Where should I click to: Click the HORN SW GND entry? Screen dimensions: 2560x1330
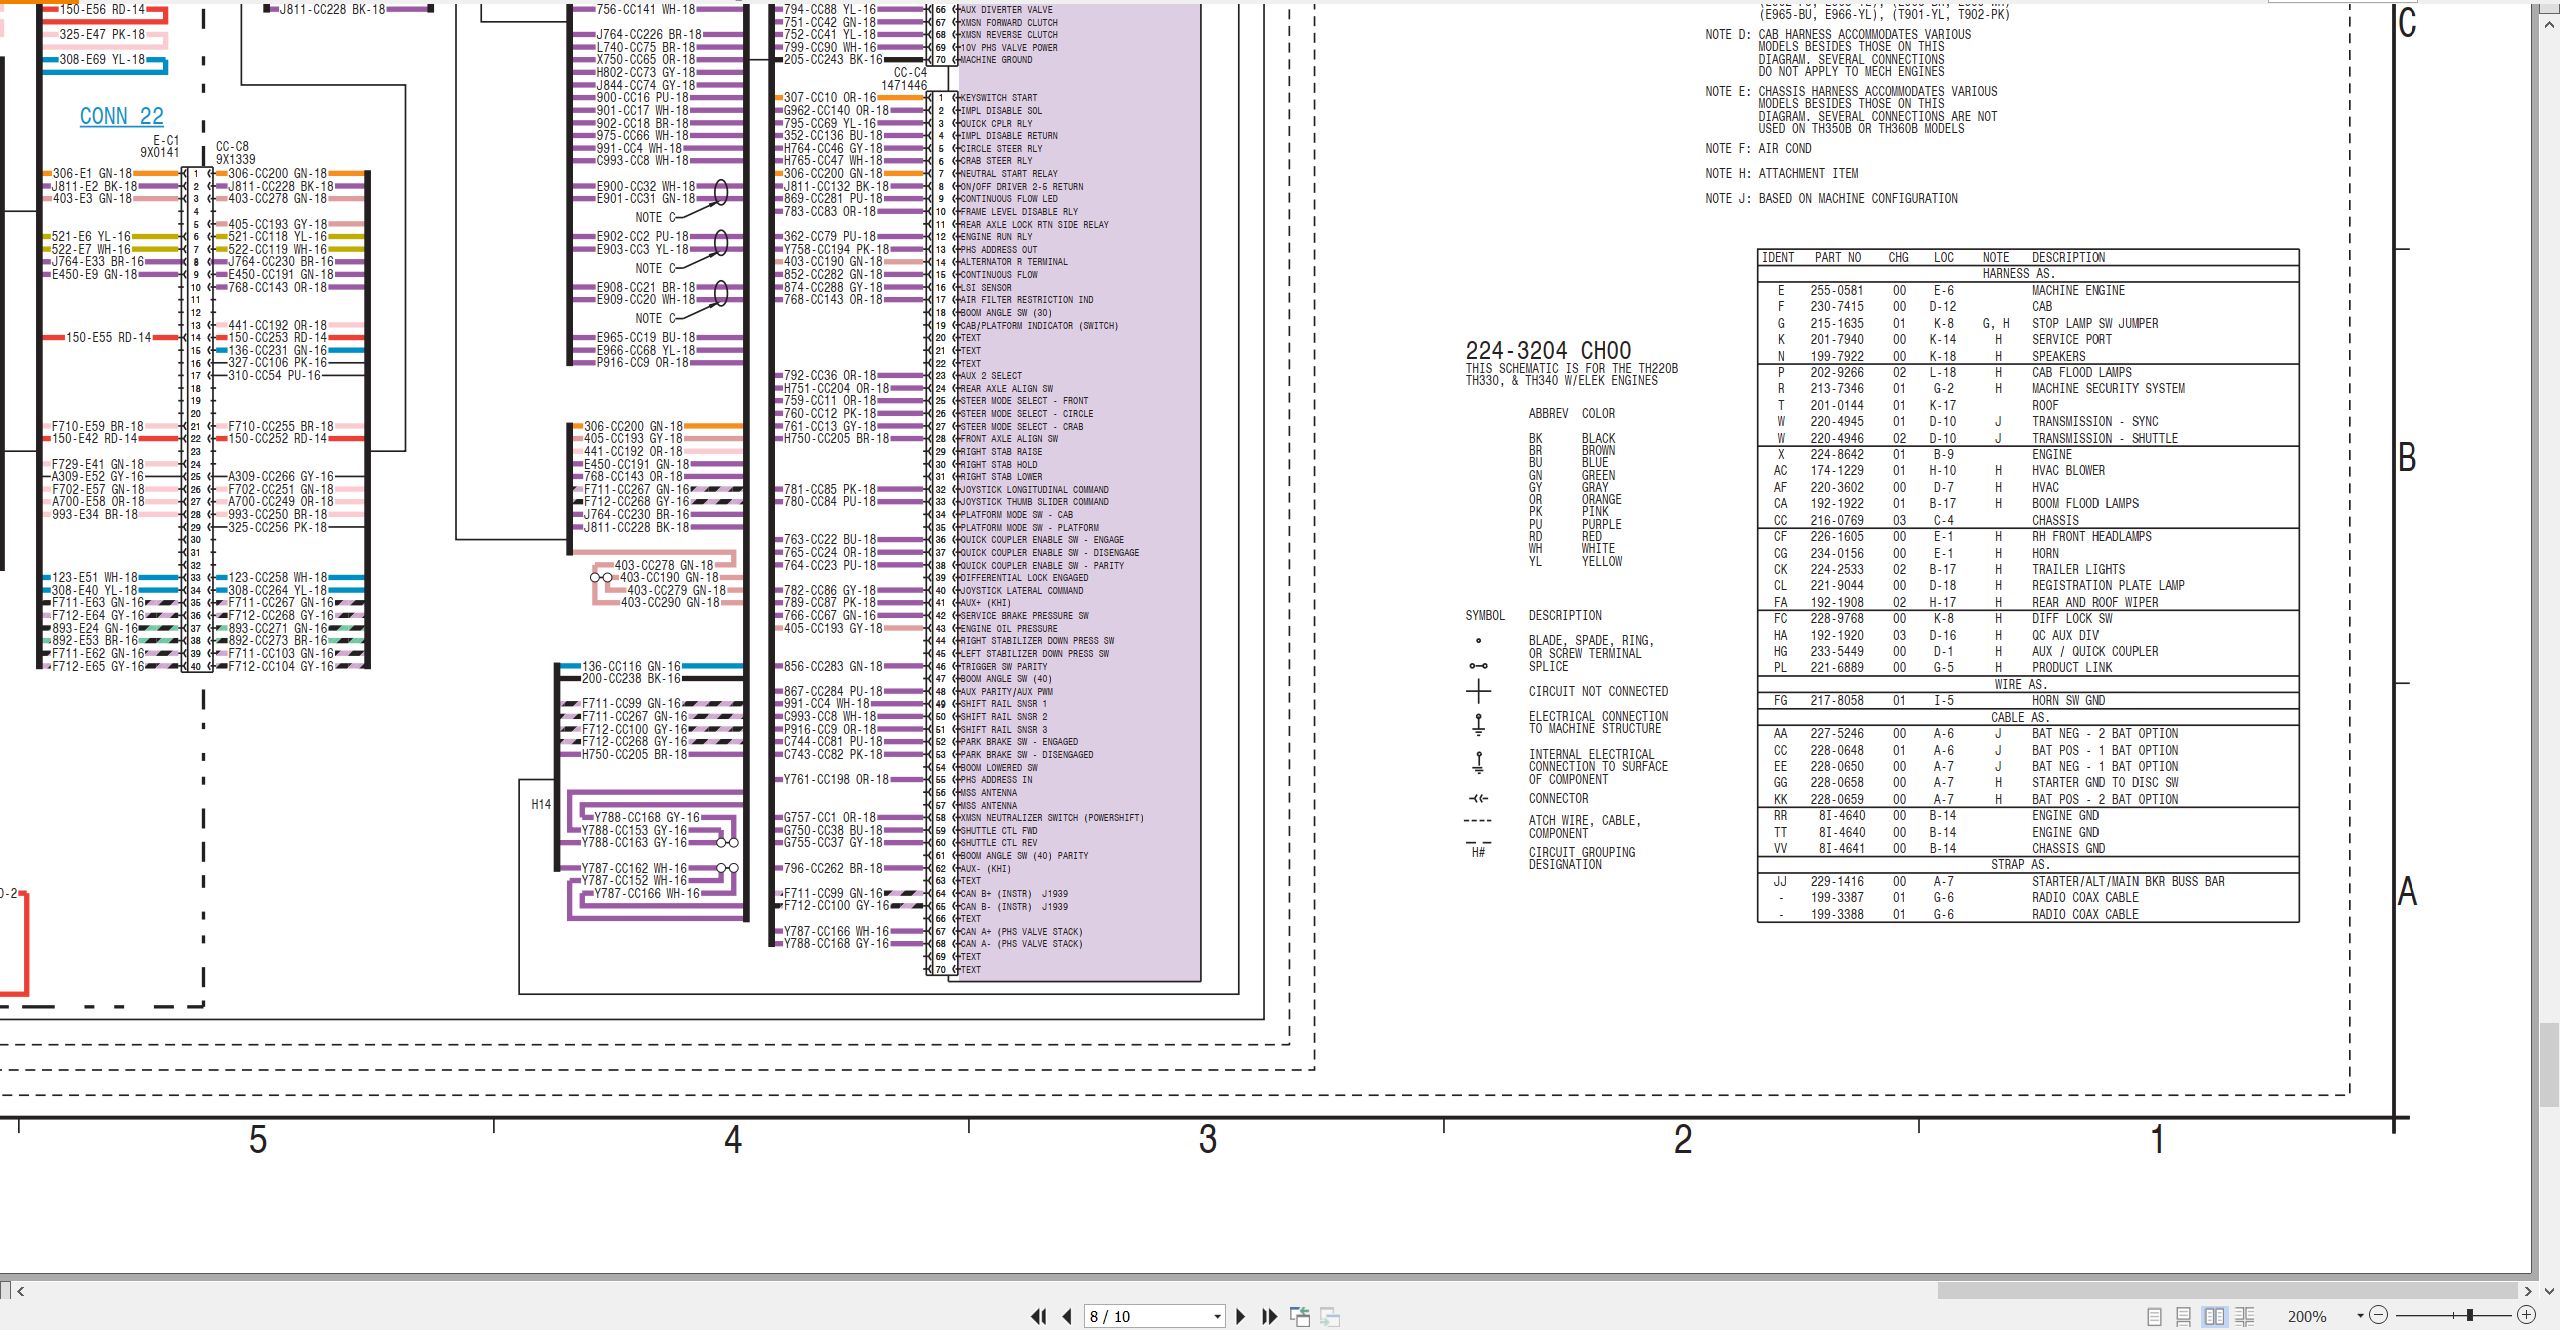point(2068,700)
